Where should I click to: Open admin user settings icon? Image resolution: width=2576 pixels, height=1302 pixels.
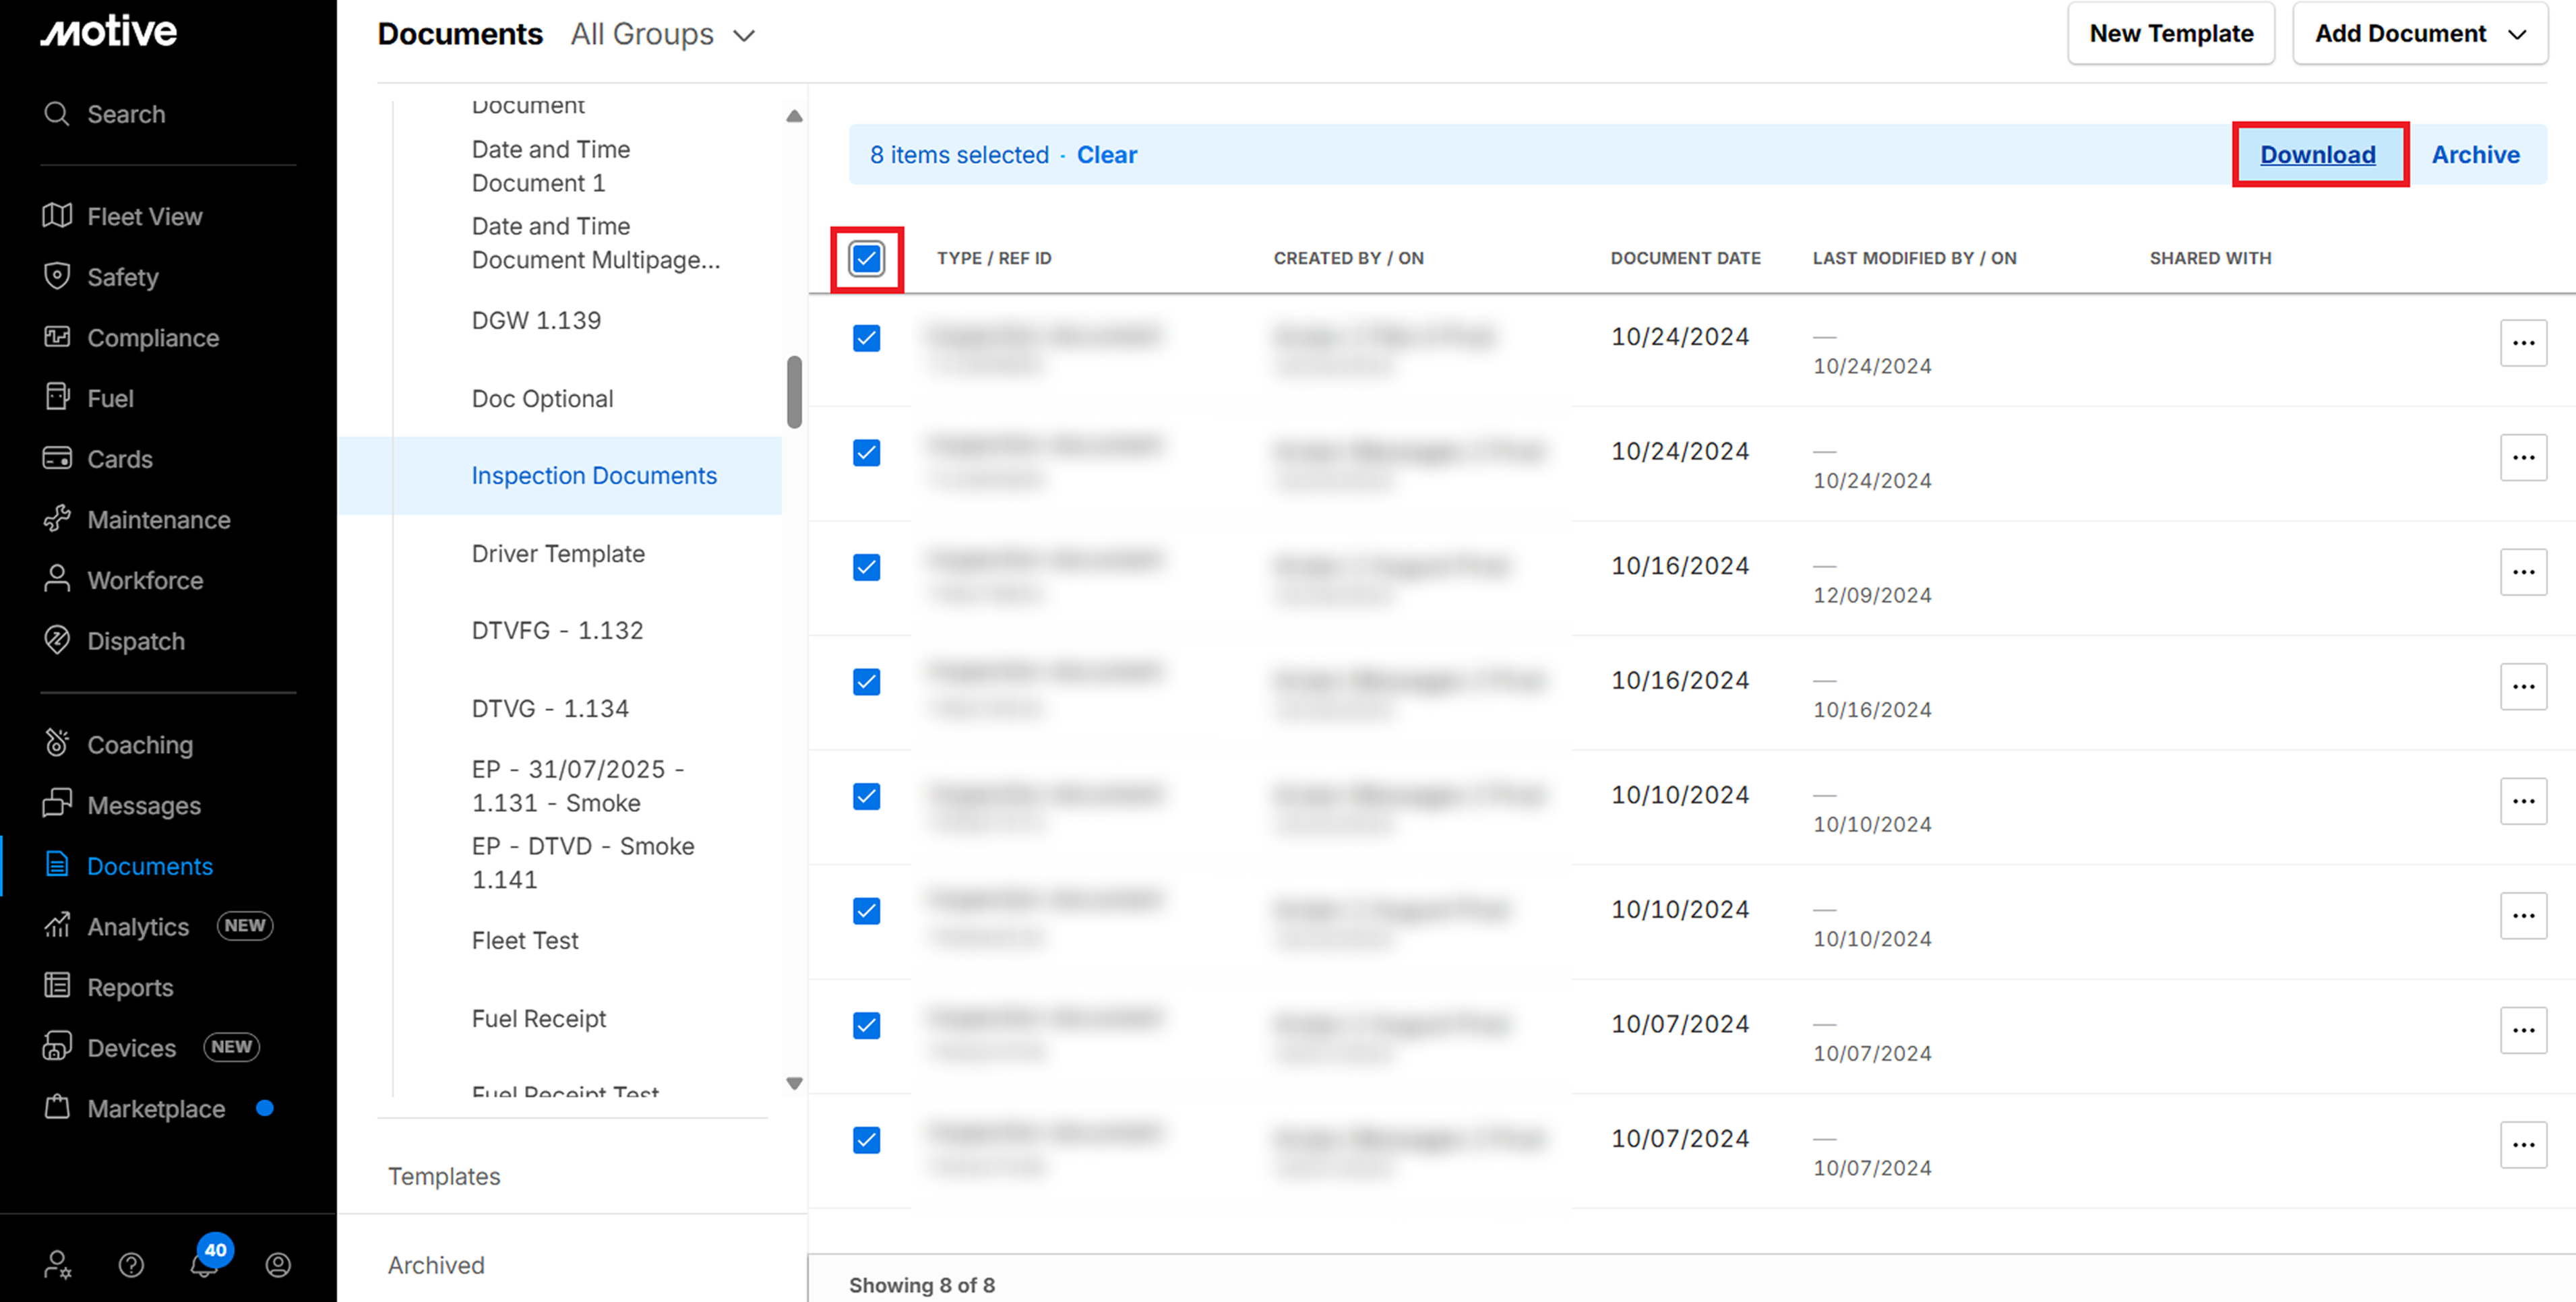pos(57,1265)
